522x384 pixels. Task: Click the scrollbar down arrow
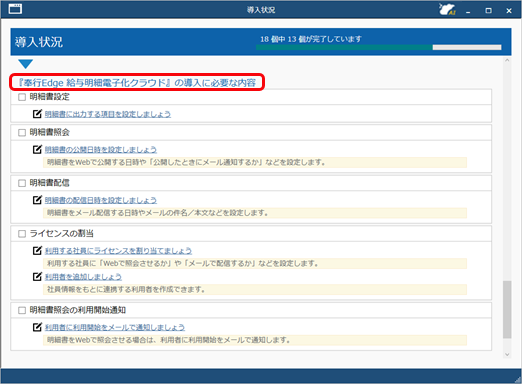507,355
